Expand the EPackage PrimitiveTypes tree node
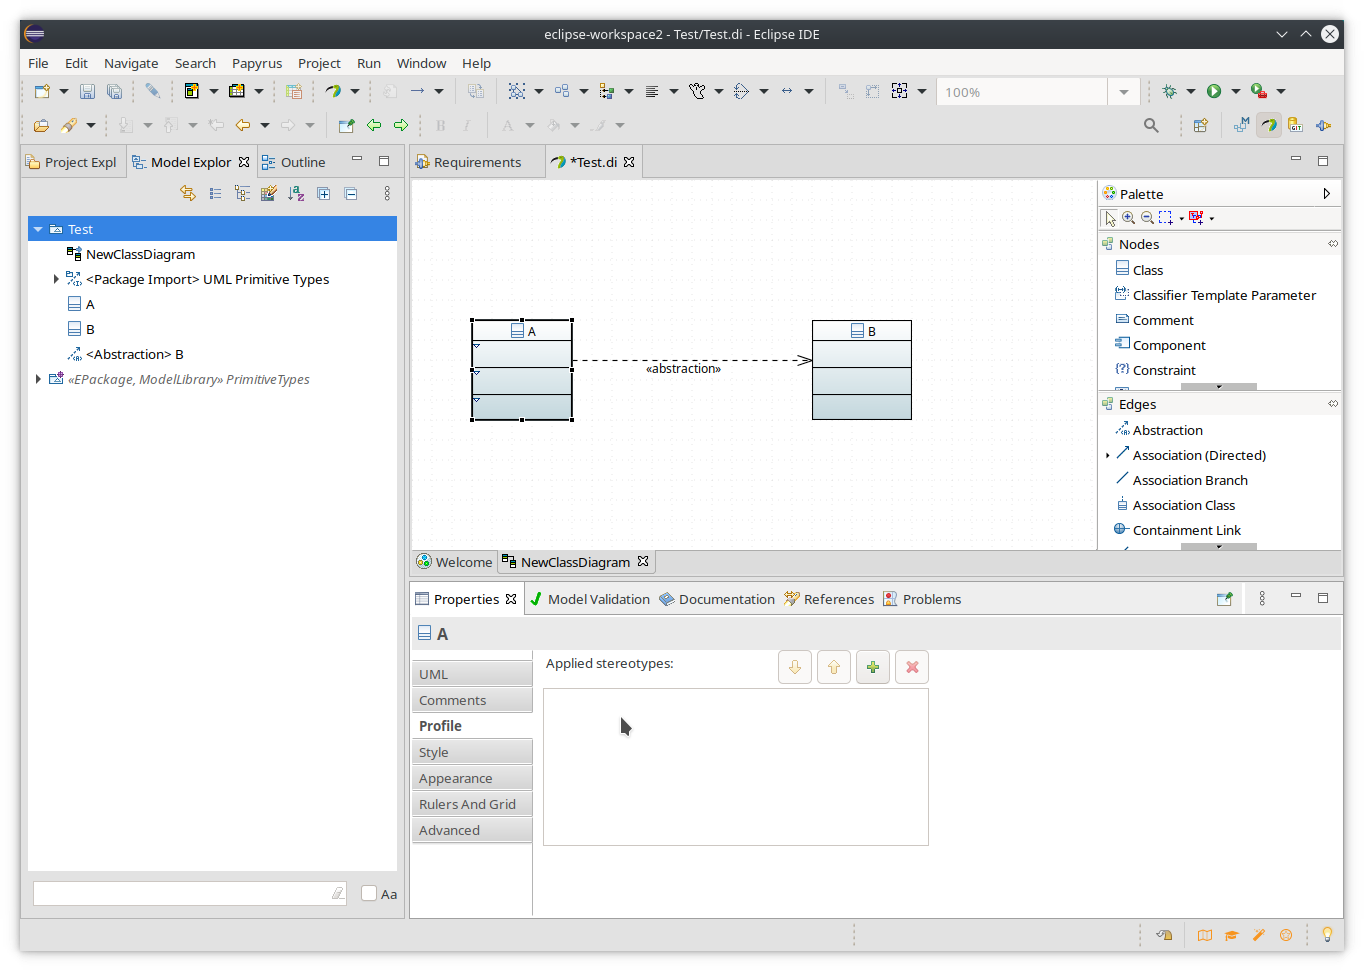1364x971 pixels. point(38,379)
